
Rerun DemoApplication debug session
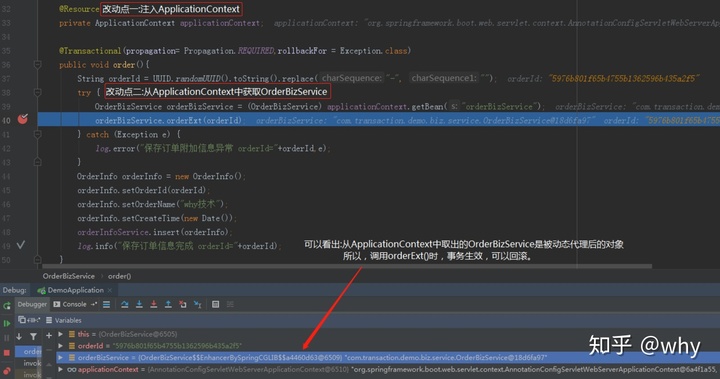point(6,305)
